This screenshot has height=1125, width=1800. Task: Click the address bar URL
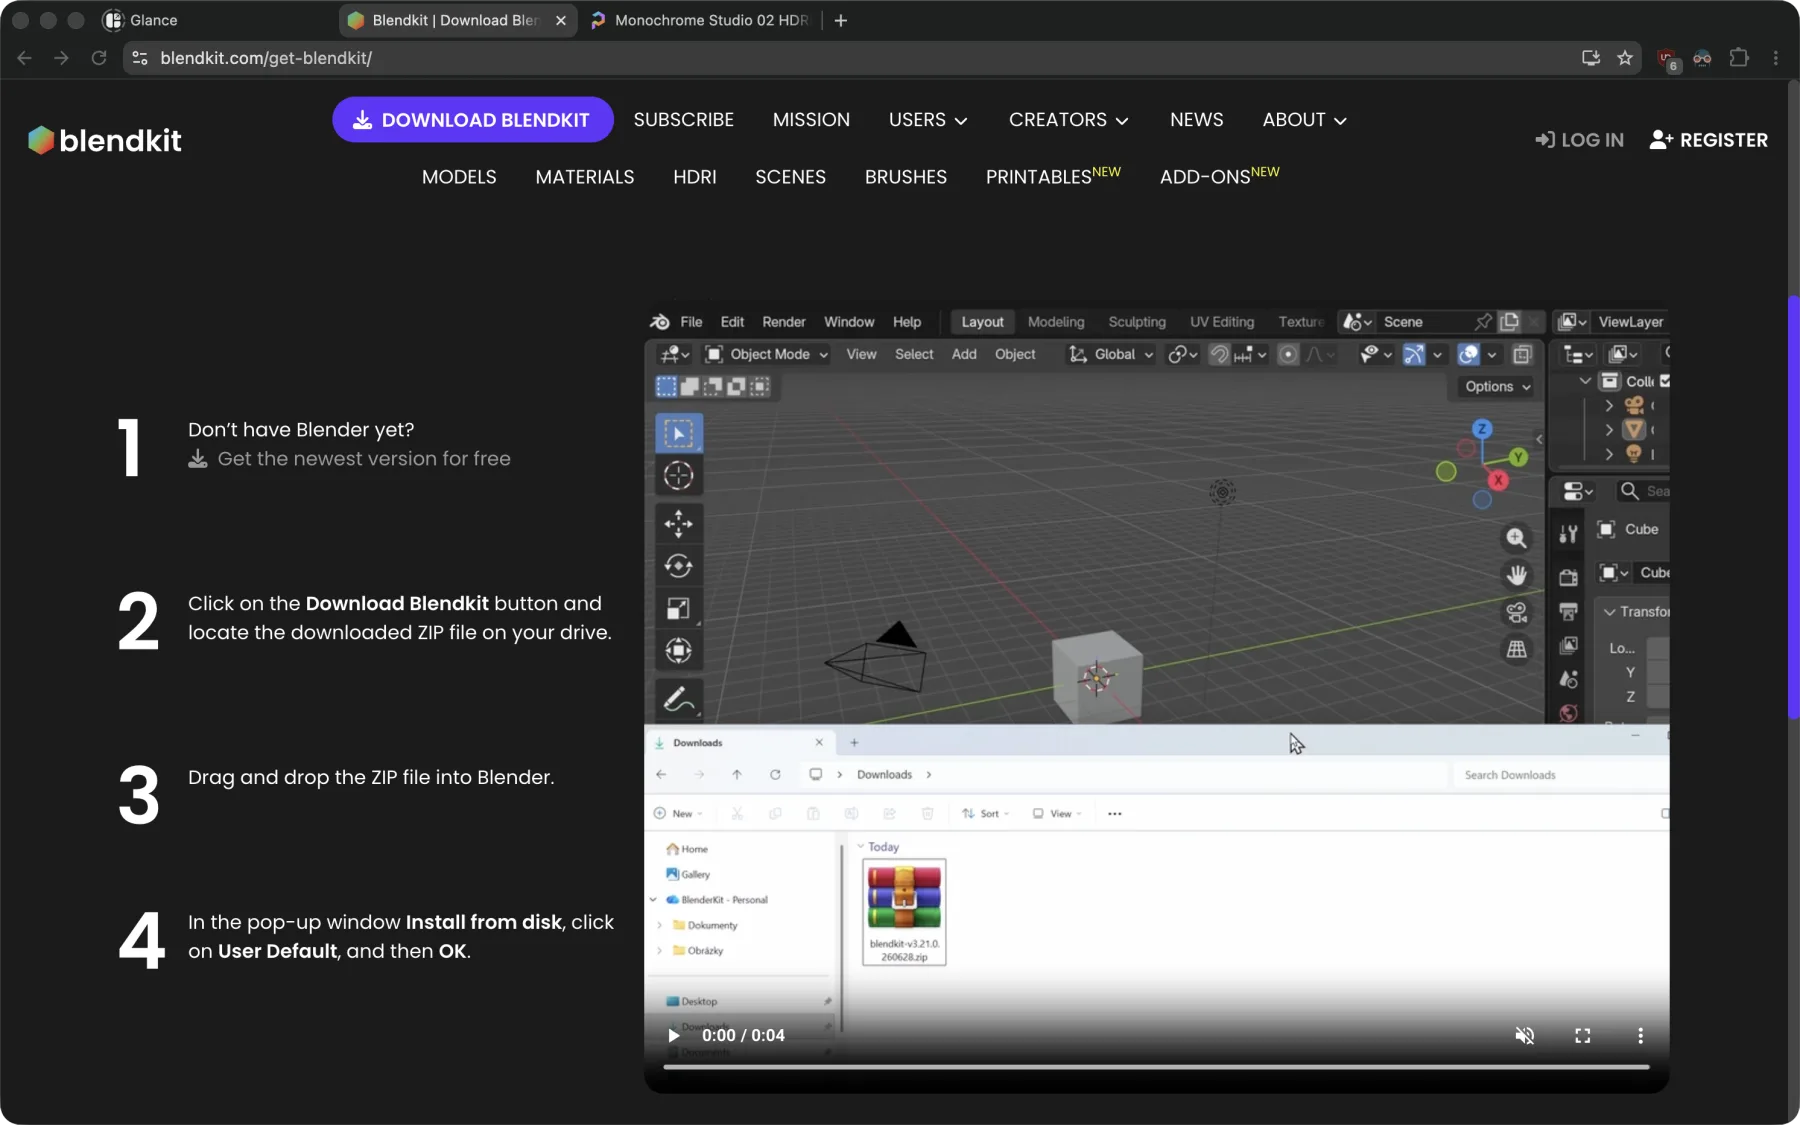266,58
